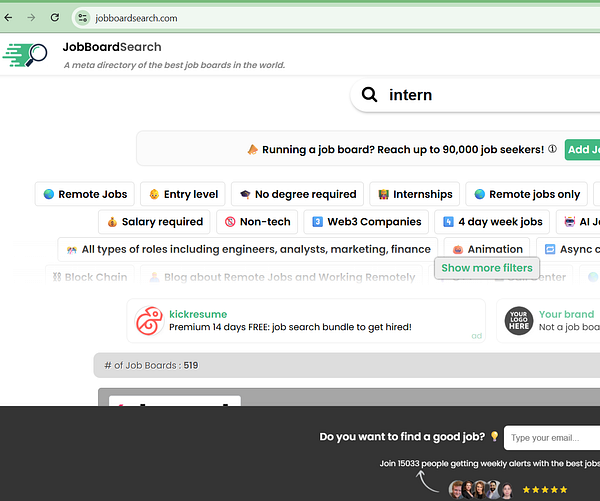Go back using the browser back arrow
This screenshot has height=501, width=600.
(8, 18)
